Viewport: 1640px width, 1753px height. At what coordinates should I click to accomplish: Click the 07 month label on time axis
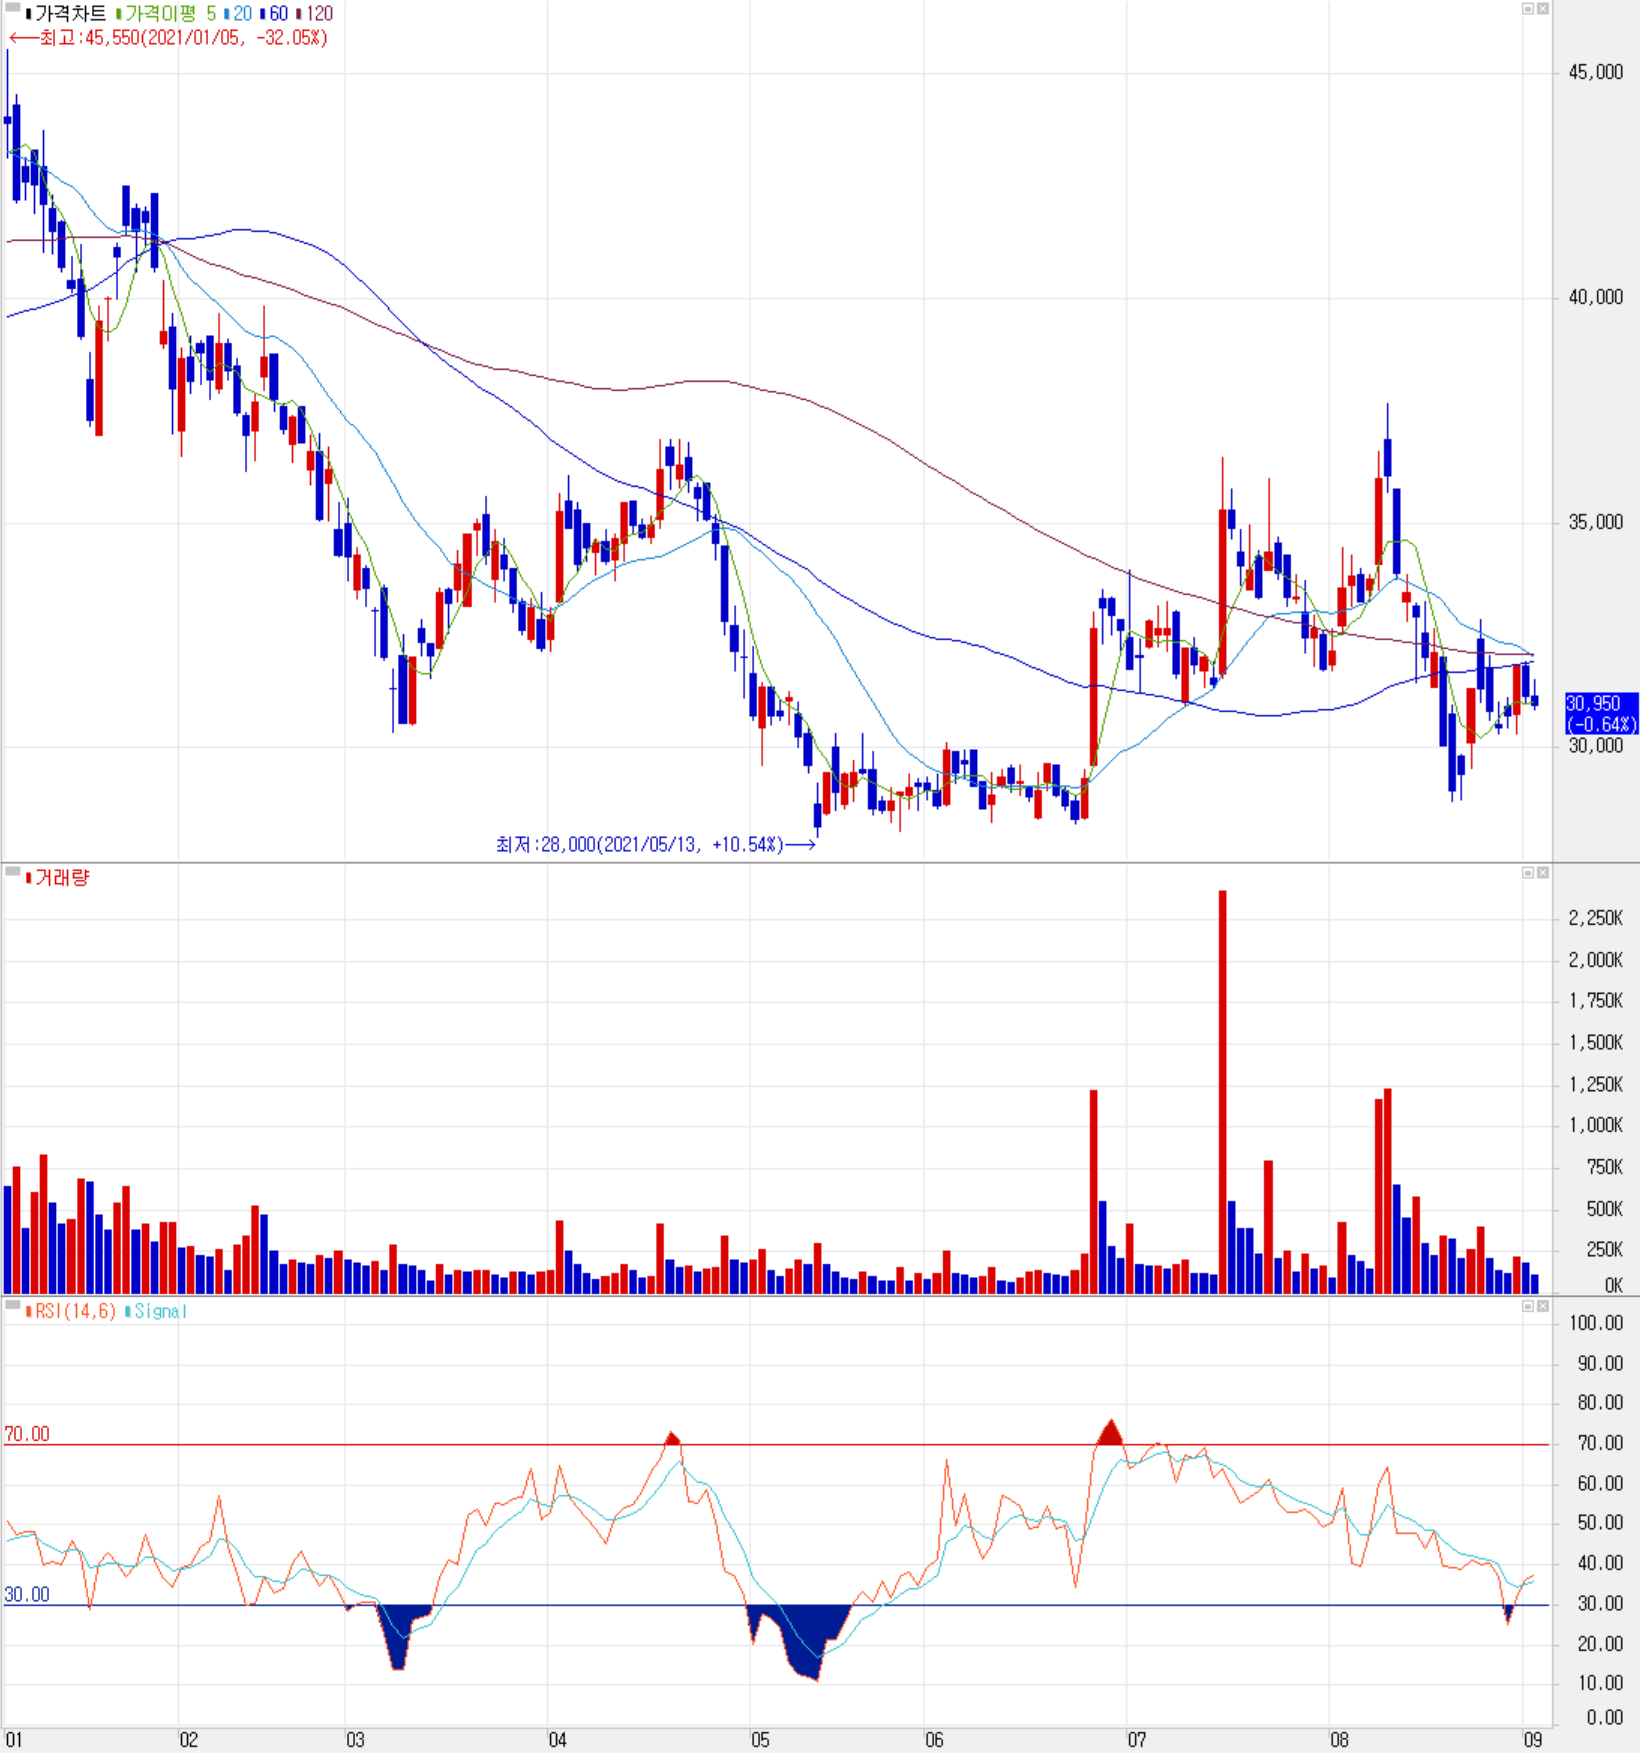(1138, 1740)
